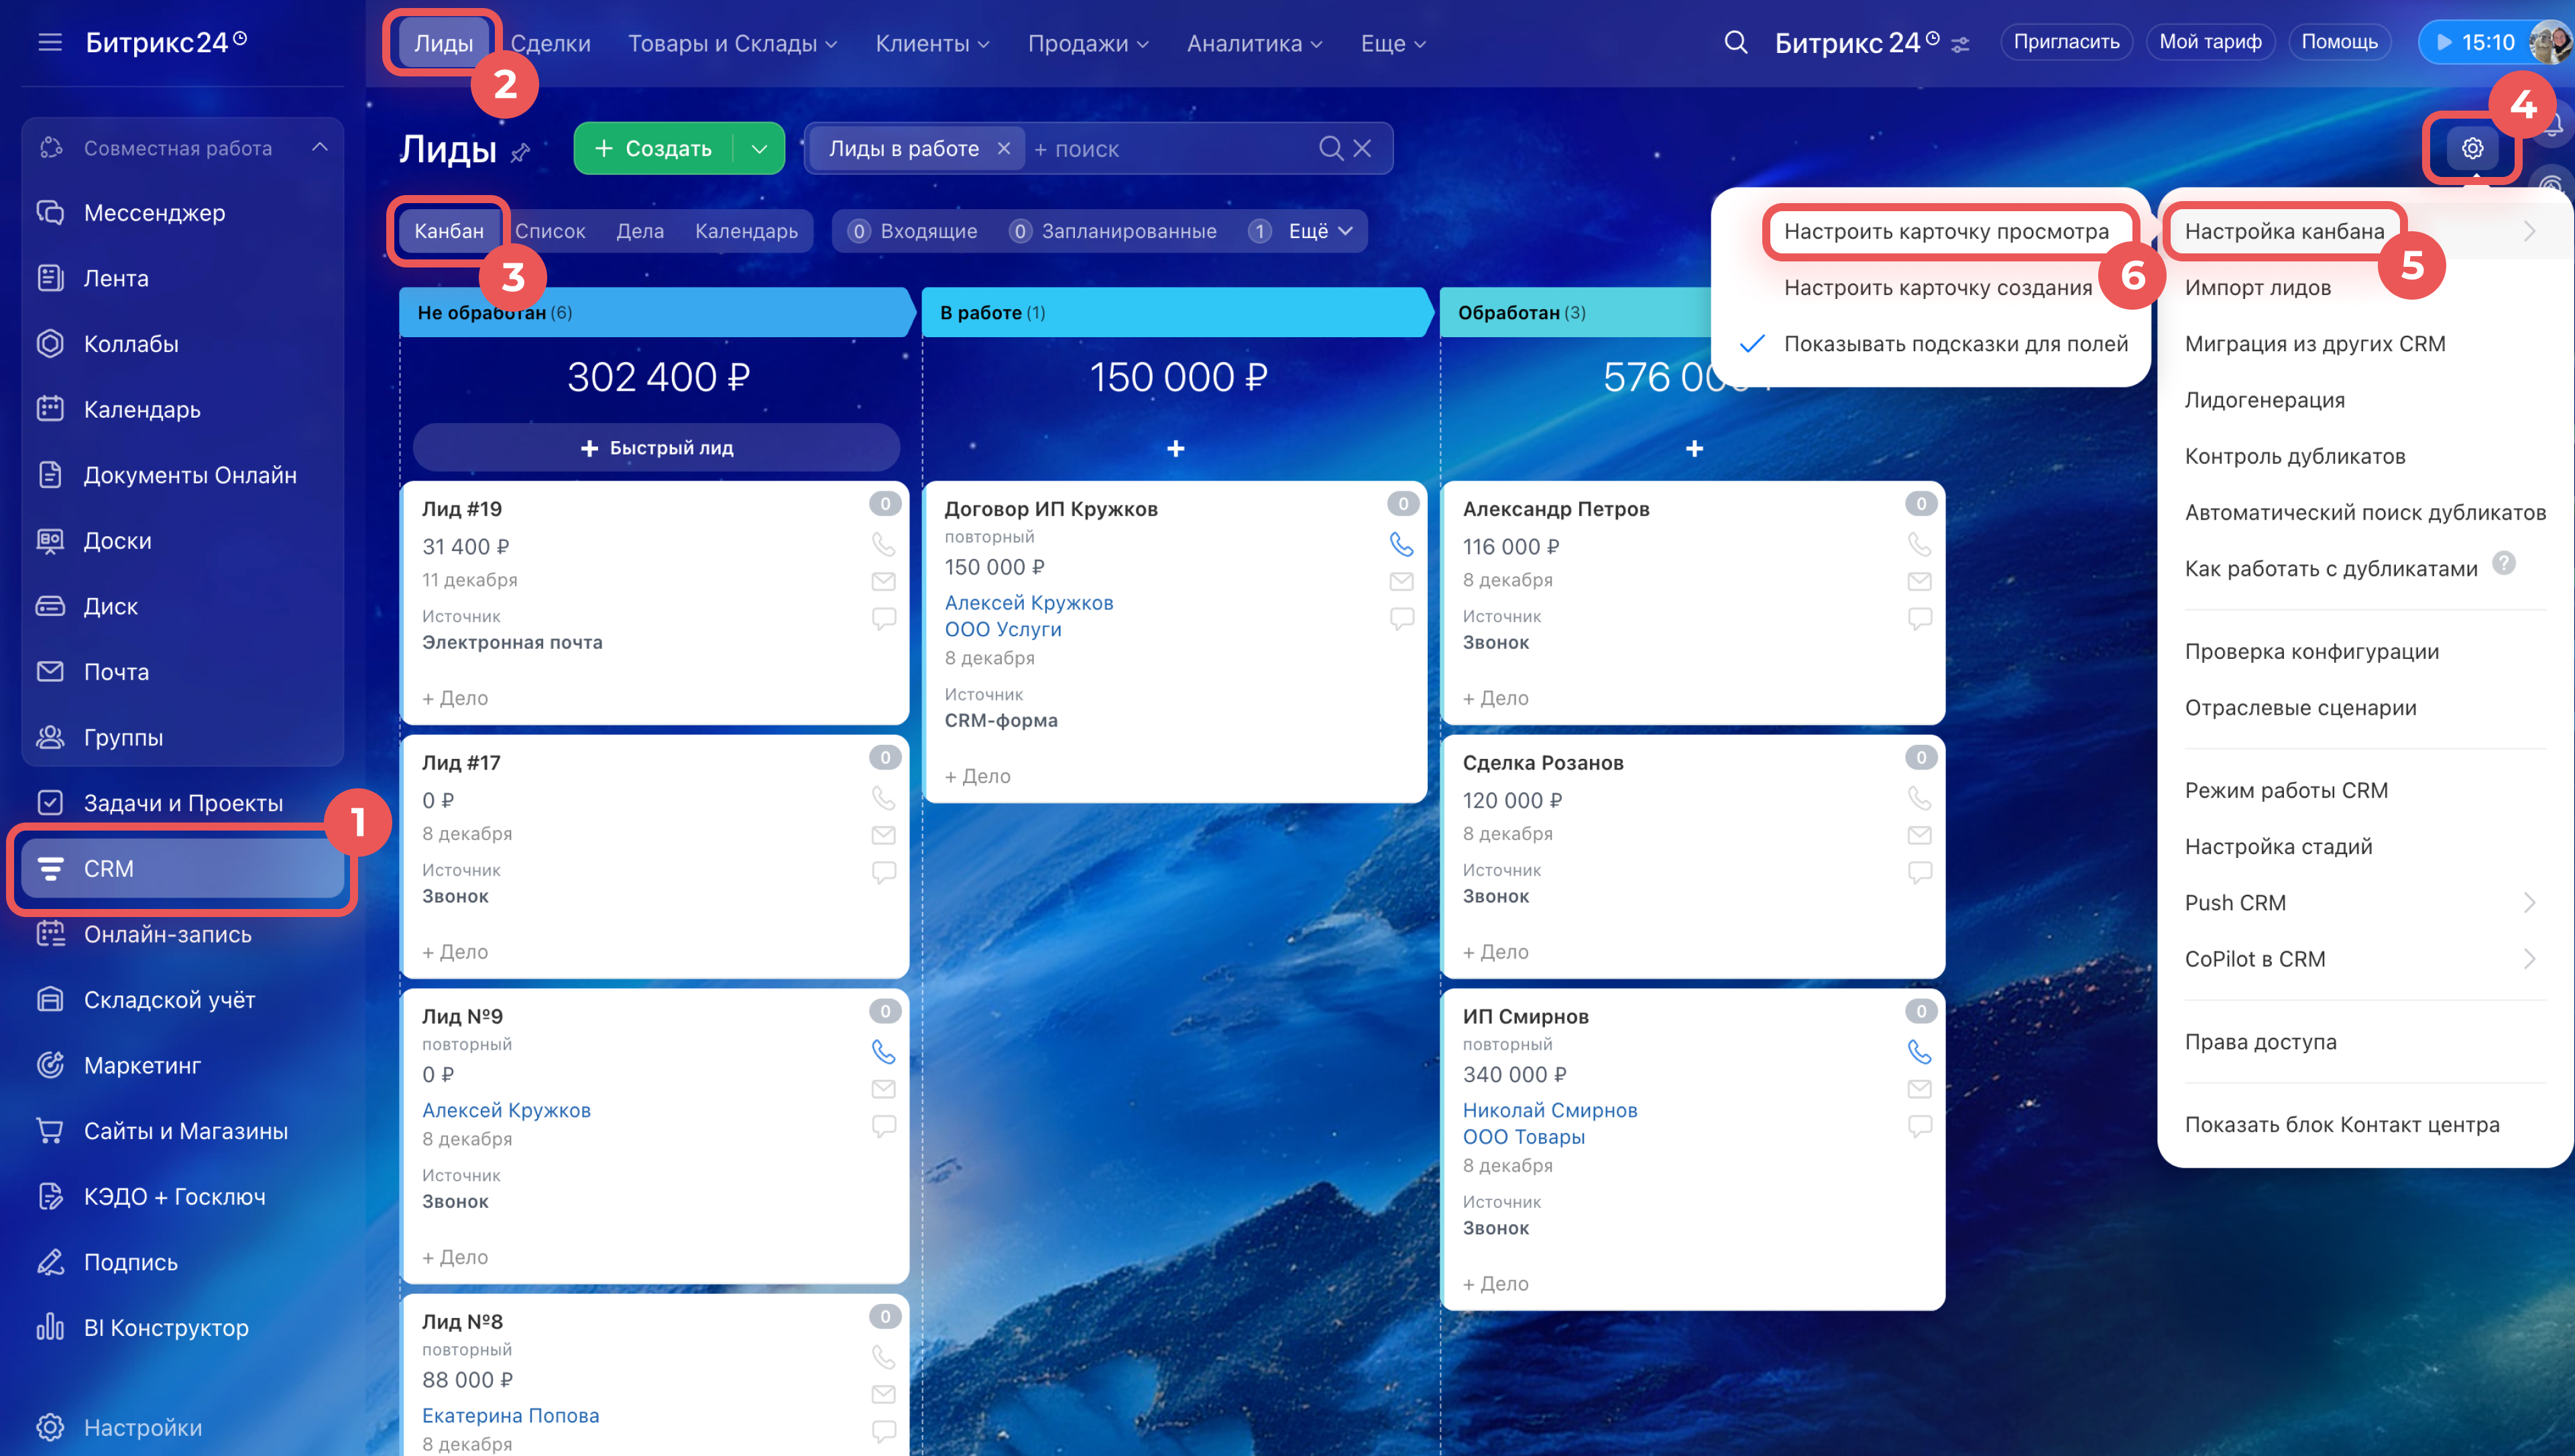Open the Аналитика dropdown menu

pyautogui.click(x=1254, y=43)
